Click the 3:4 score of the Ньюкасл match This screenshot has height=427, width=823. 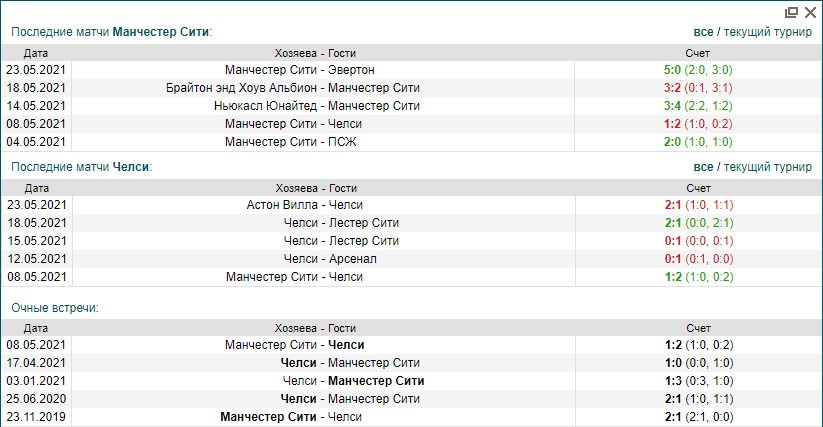pyautogui.click(x=673, y=106)
